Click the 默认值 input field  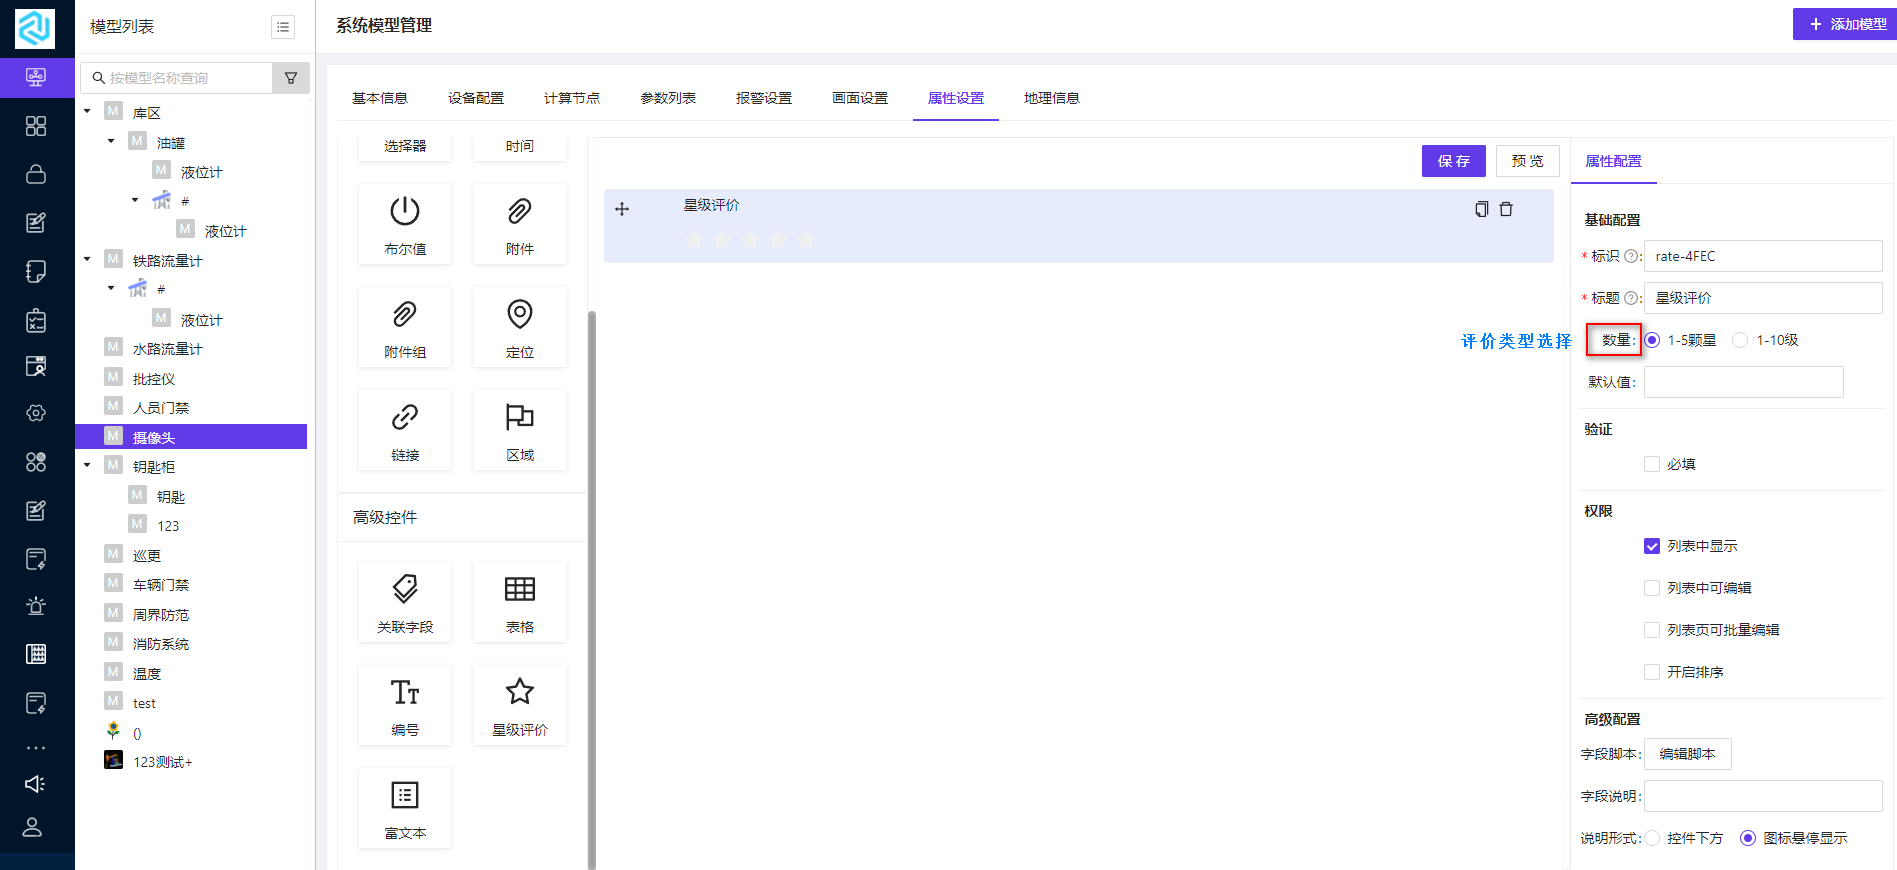pos(1744,382)
